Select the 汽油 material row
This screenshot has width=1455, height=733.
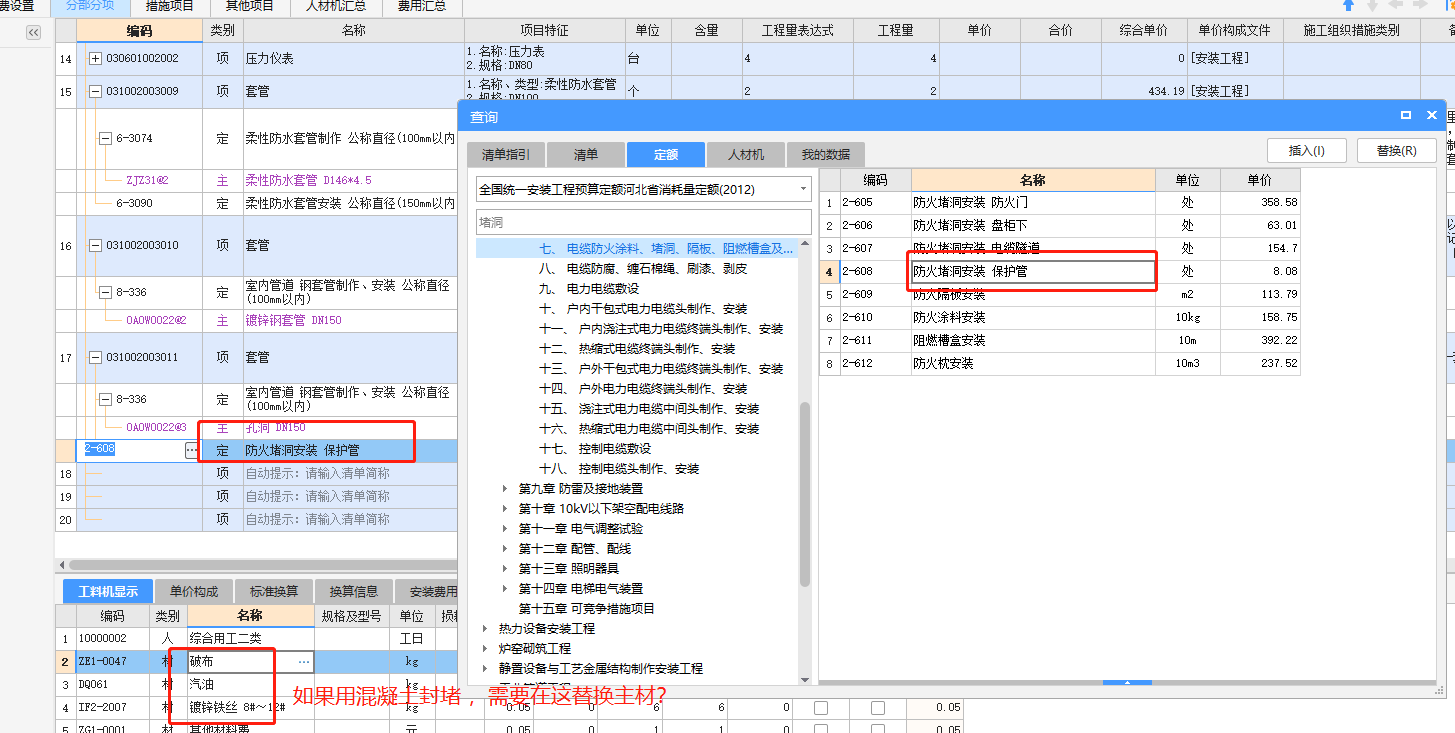click(250, 685)
